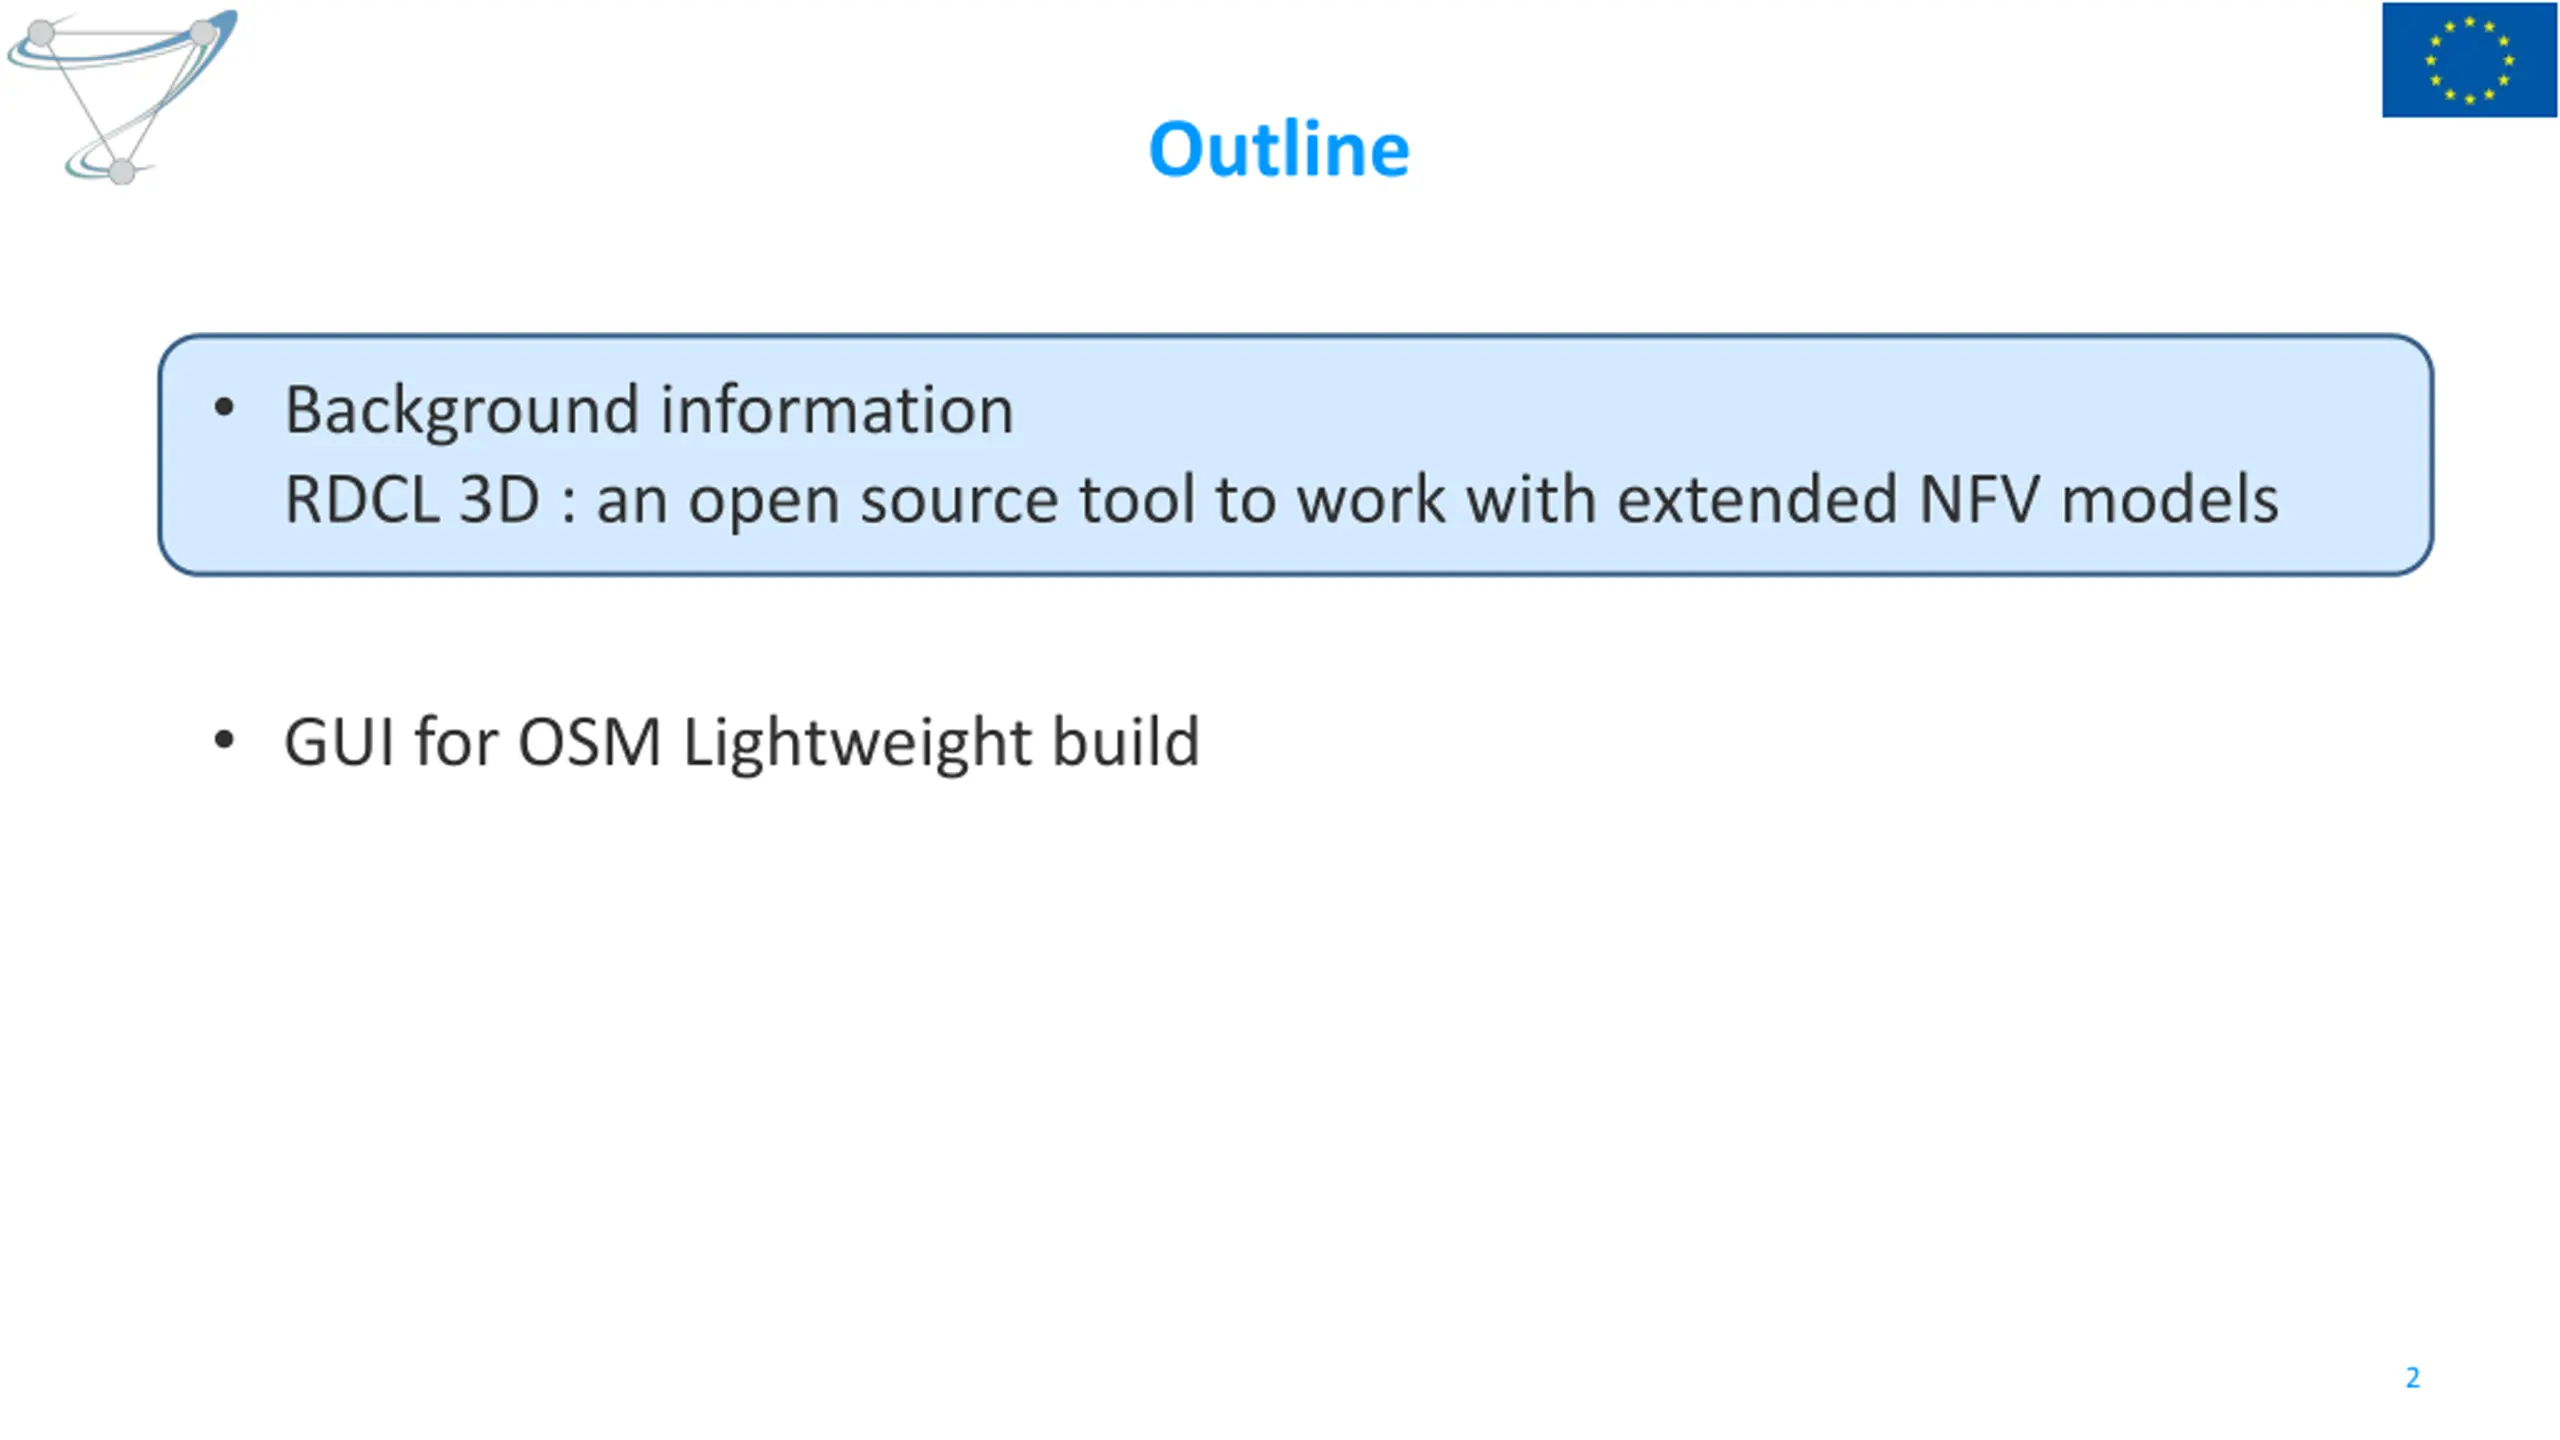Select the Outline slide title
The width and height of the screenshot is (2560, 1440).
pyautogui.click(x=1279, y=149)
